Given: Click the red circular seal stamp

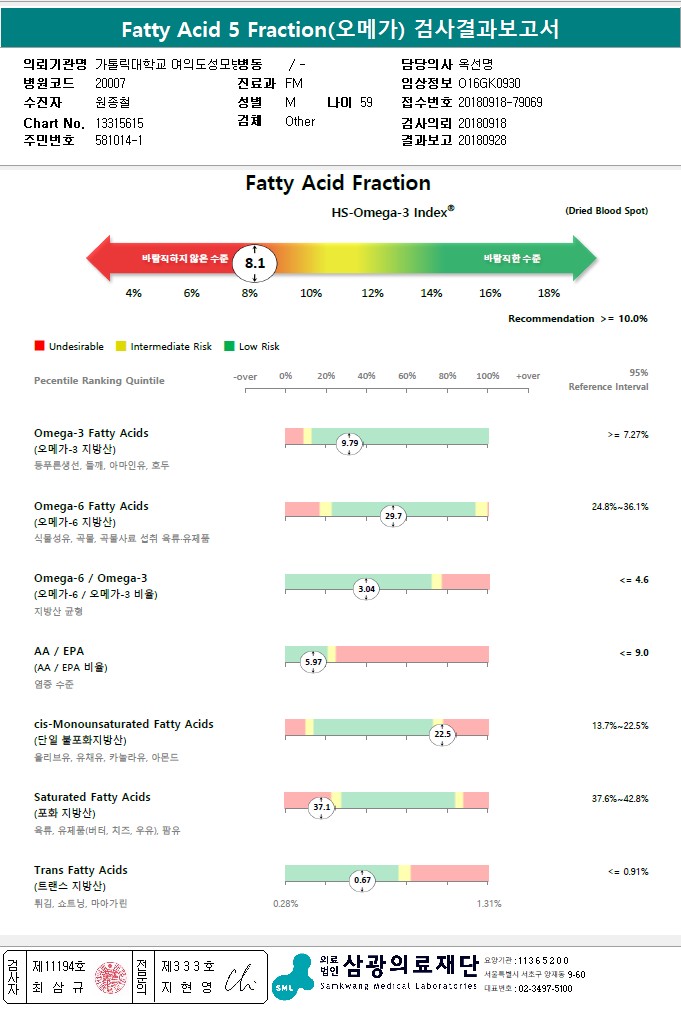Looking at the screenshot, I should pos(111,978).
